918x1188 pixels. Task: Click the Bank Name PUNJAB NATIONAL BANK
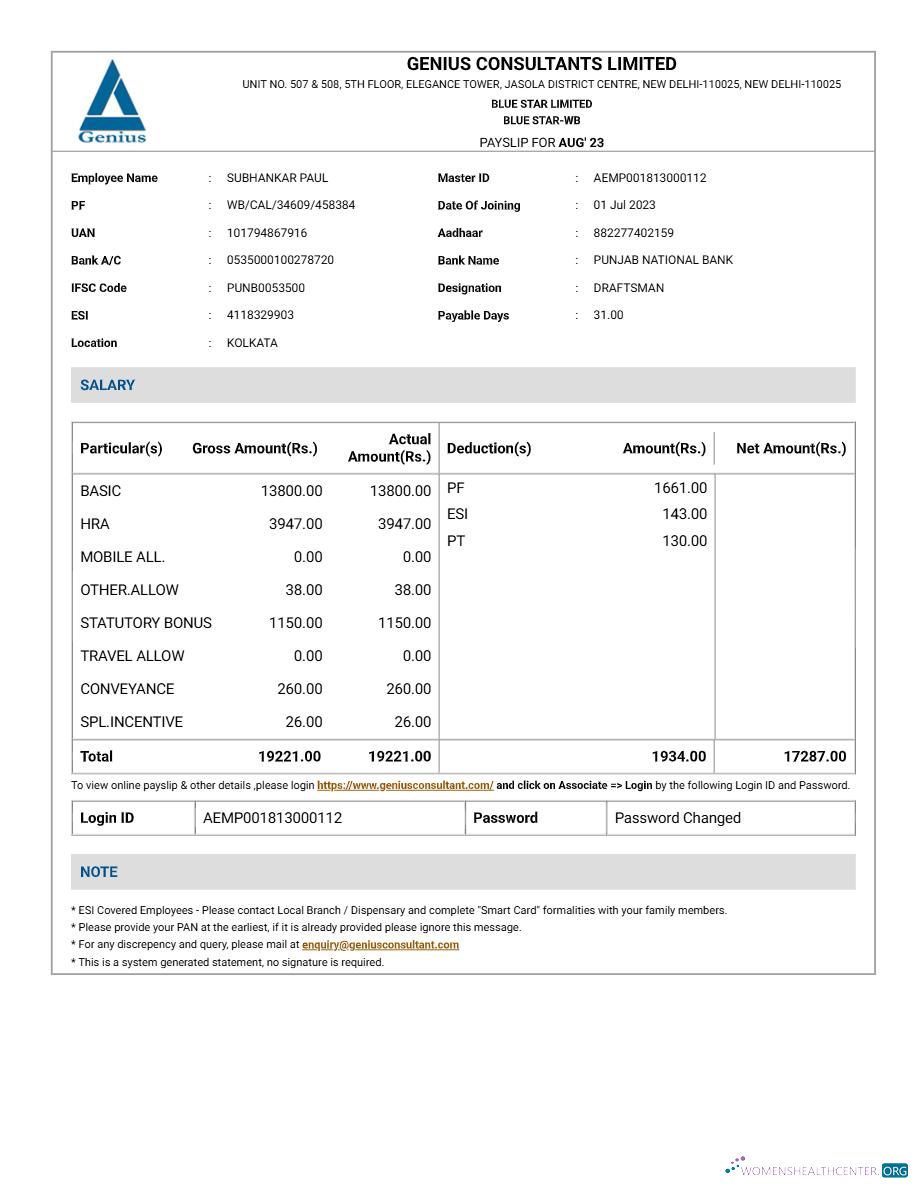point(664,260)
